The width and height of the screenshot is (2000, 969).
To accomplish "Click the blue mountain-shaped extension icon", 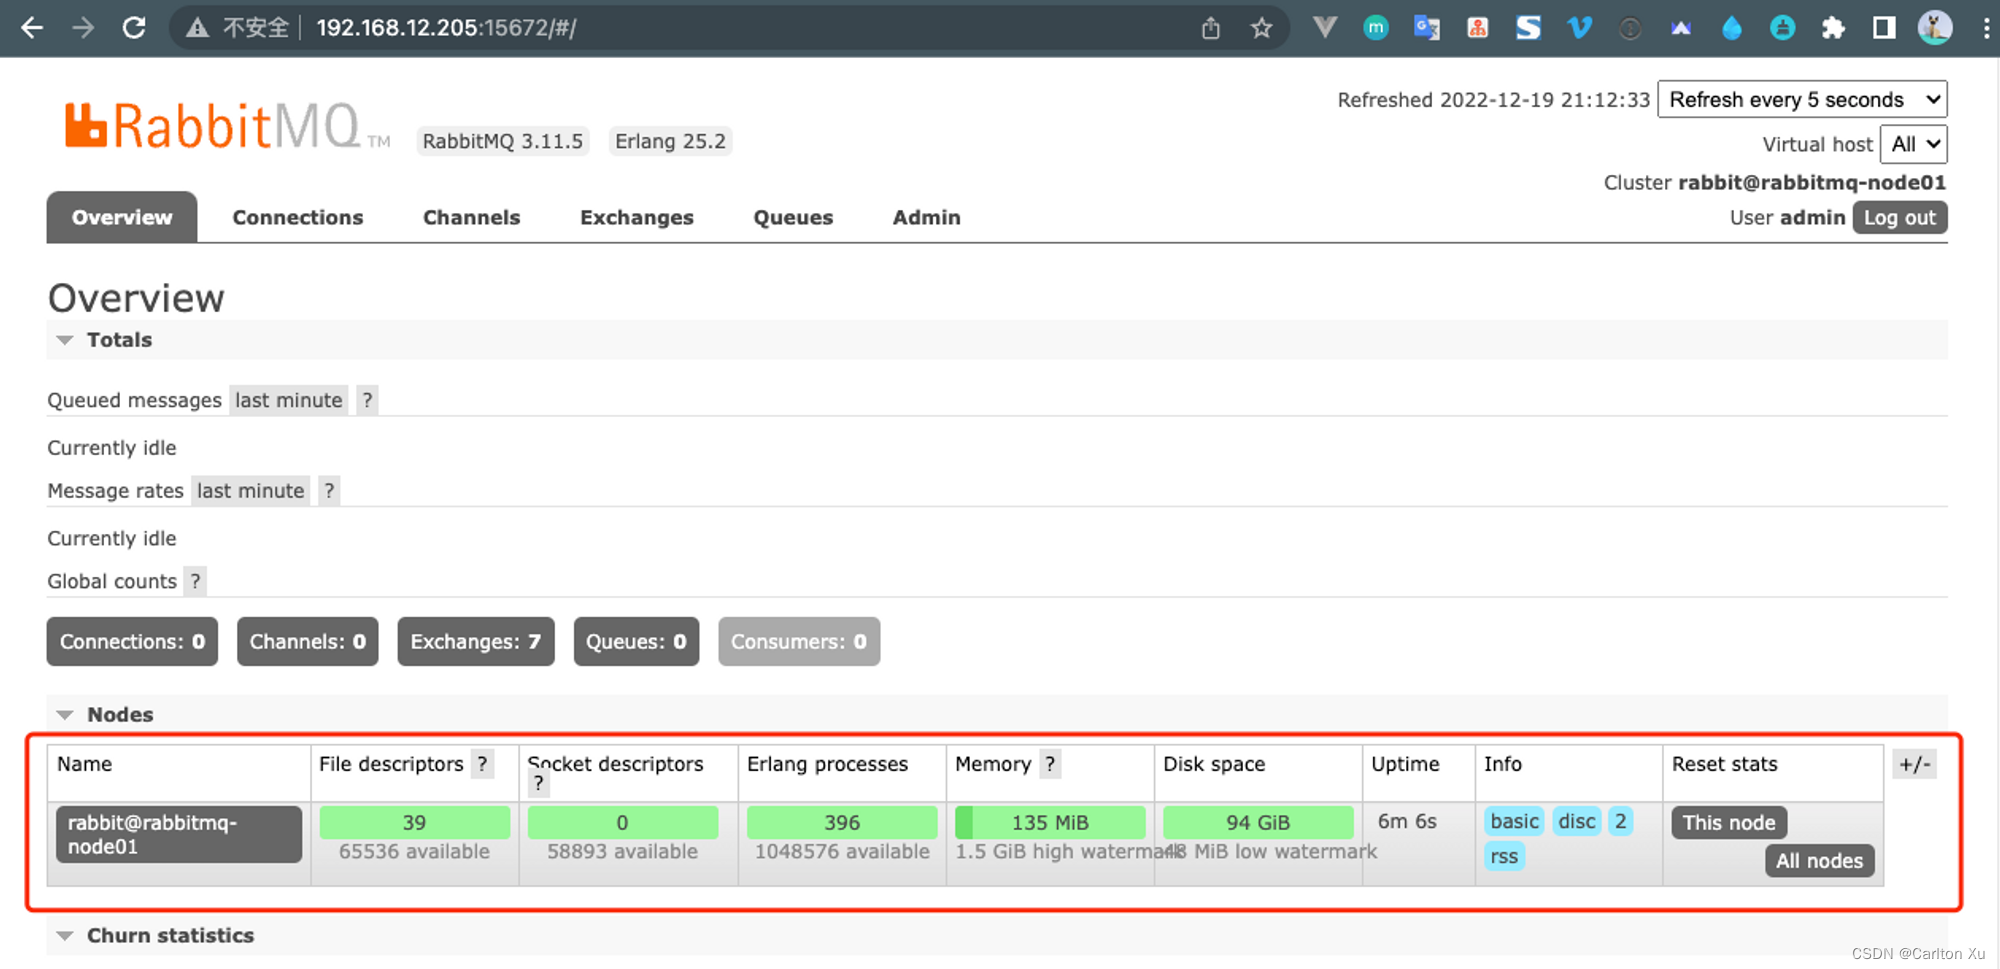I will 1681,28.
